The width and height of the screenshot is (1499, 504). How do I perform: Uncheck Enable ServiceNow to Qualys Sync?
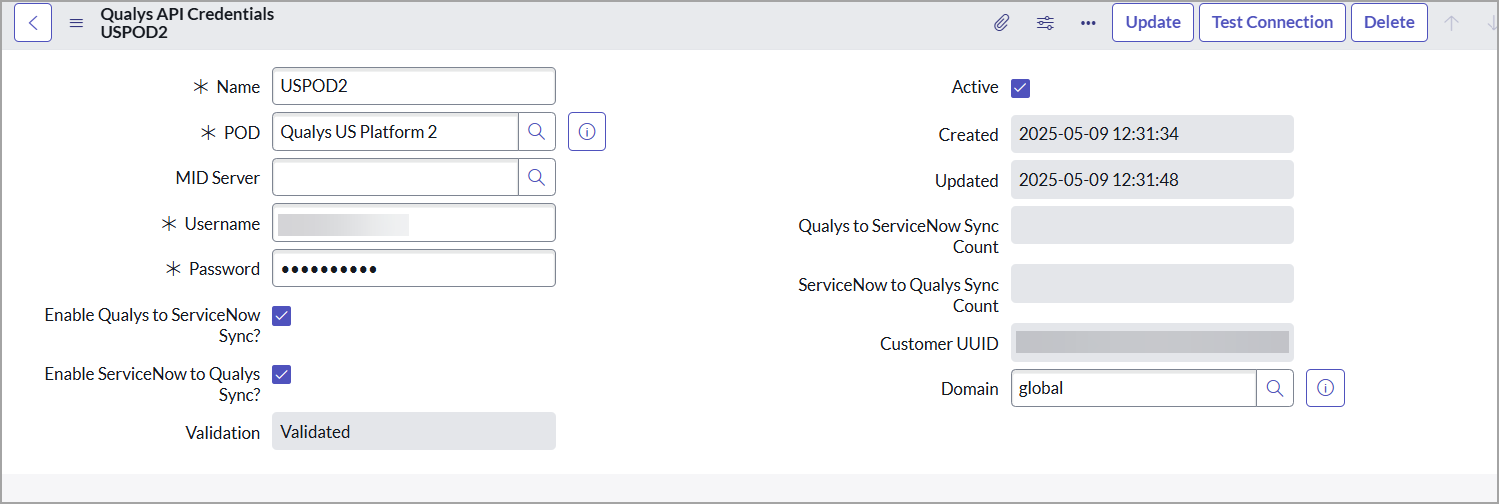click(x=281, y=374)
